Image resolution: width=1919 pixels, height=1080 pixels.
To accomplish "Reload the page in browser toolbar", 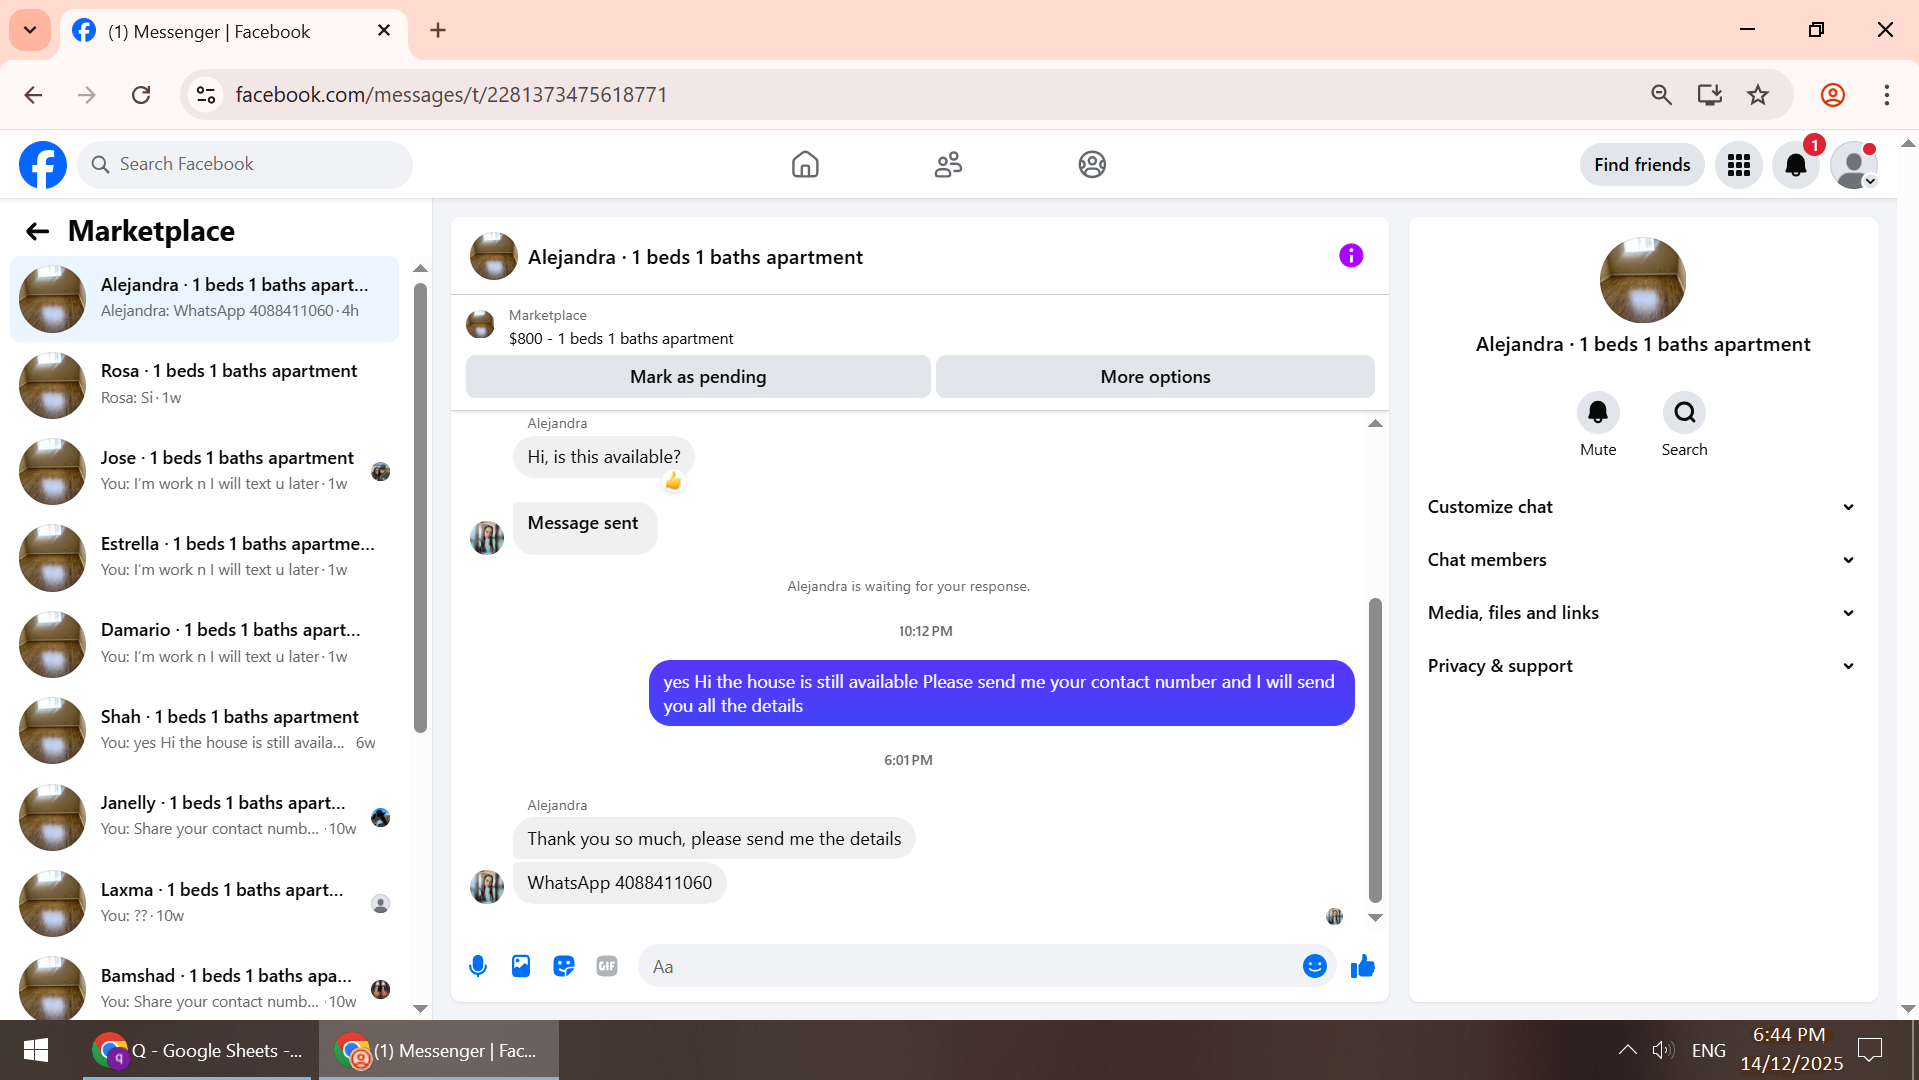I will (x=141, y=95).
